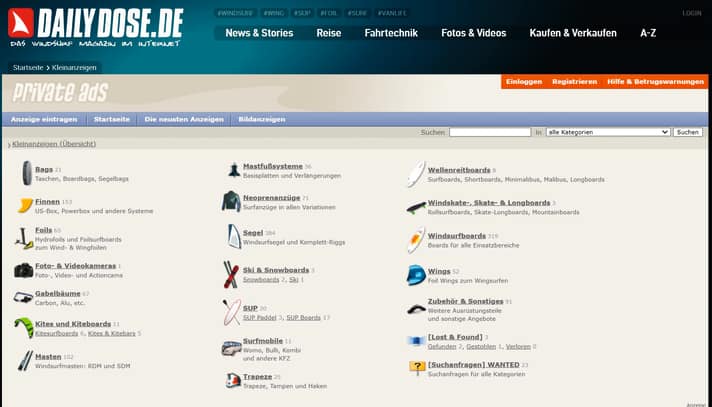Click the Wings blue wing icon
Screen dimensions: 712x407
click(416, 275)
